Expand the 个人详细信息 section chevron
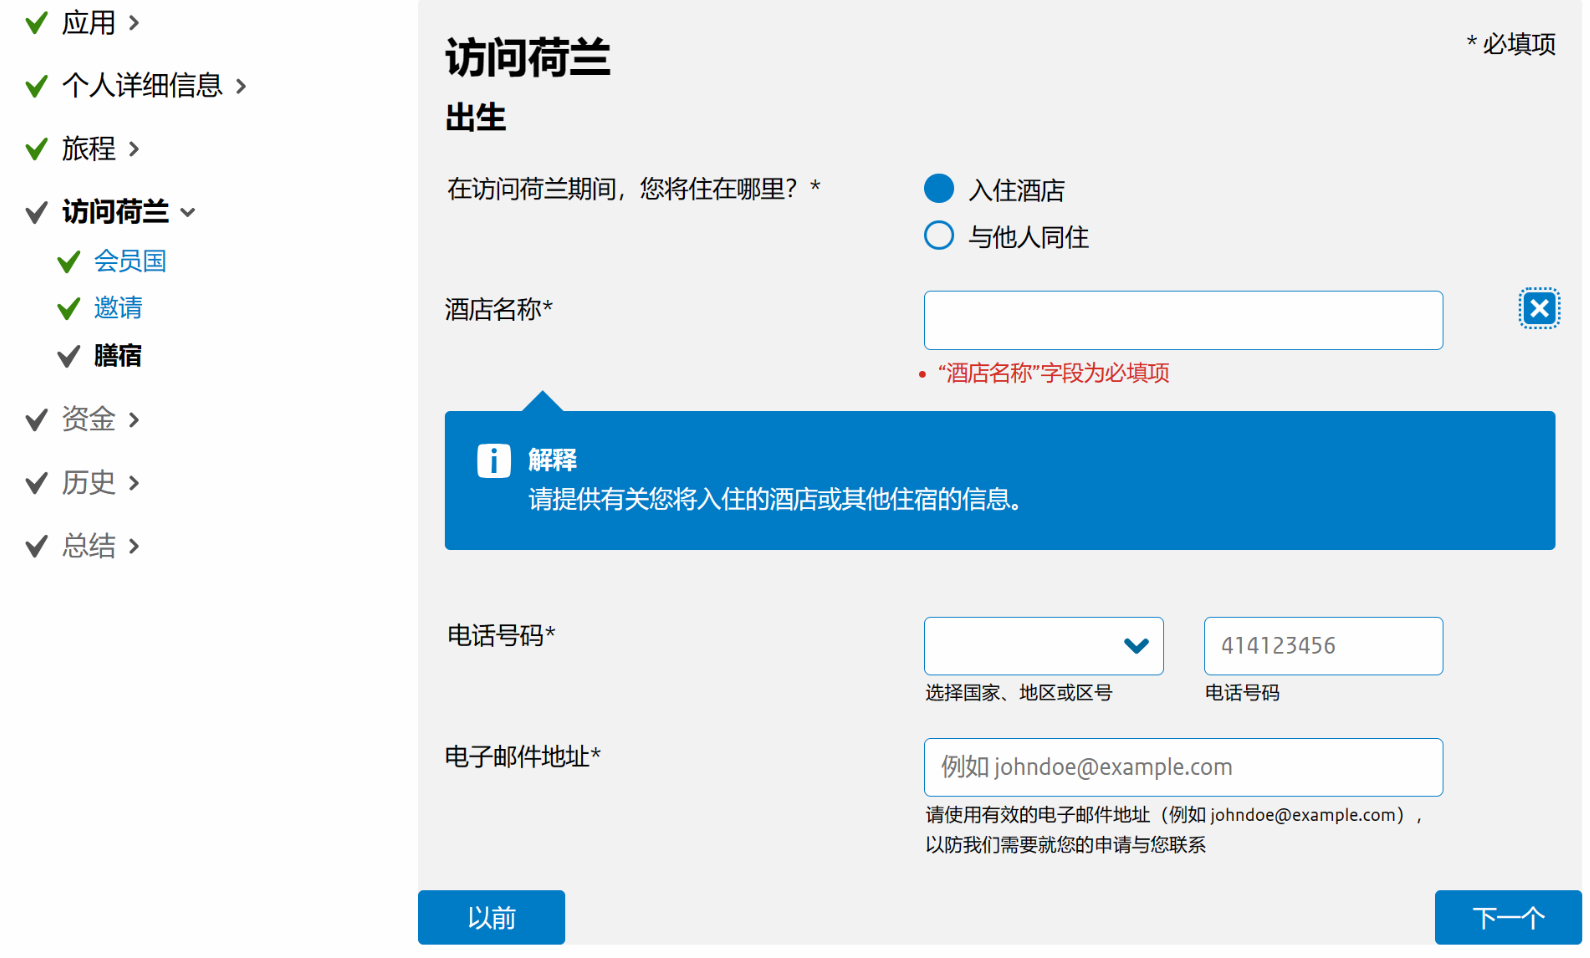 241,86
